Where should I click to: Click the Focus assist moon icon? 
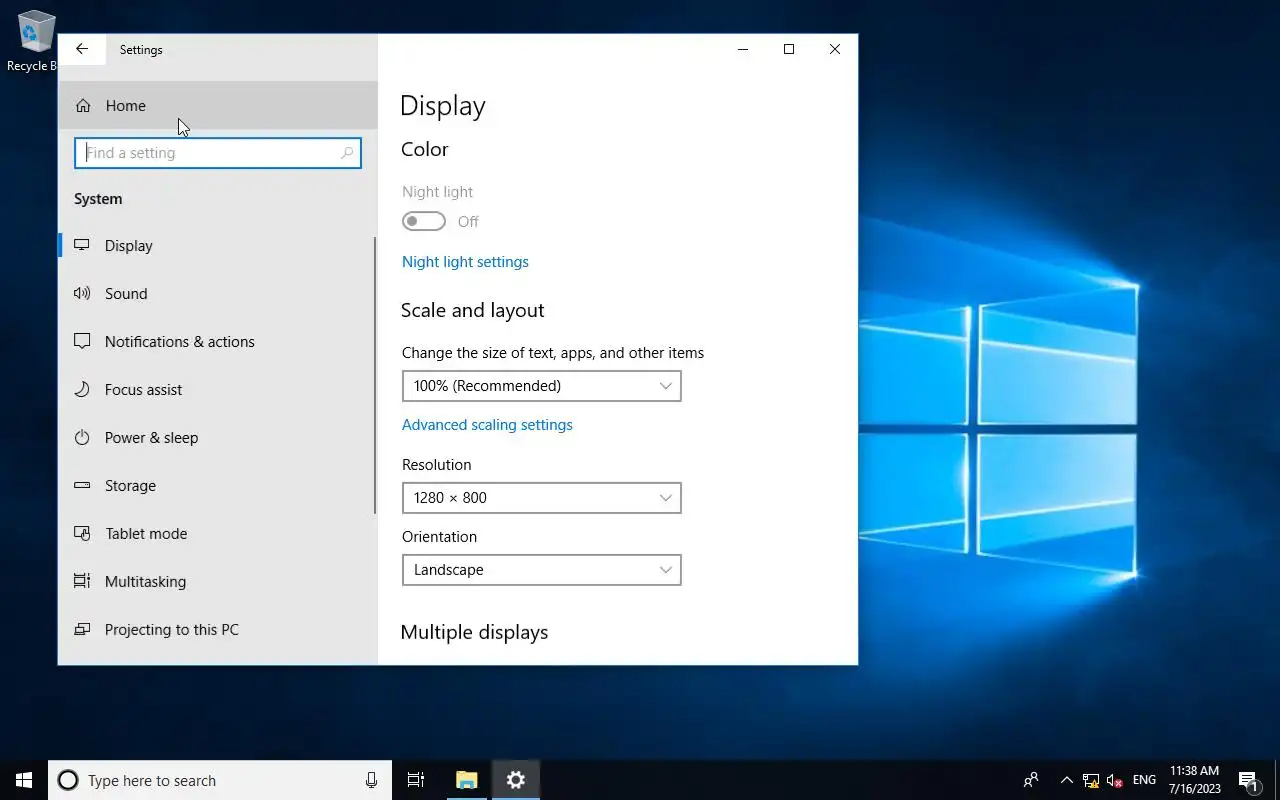coord(82,389)
